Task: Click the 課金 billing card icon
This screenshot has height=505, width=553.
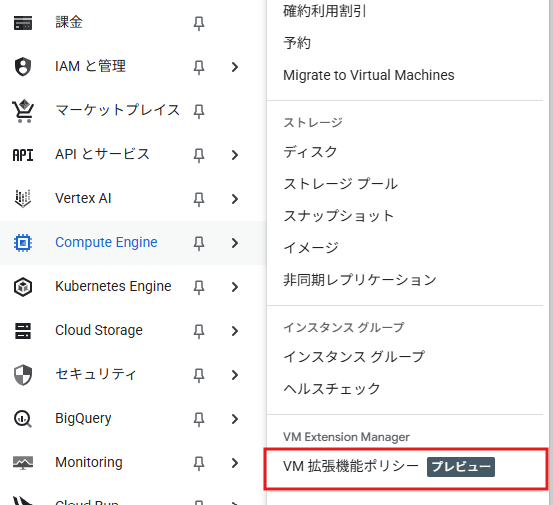Action: [x=23, y=23]
